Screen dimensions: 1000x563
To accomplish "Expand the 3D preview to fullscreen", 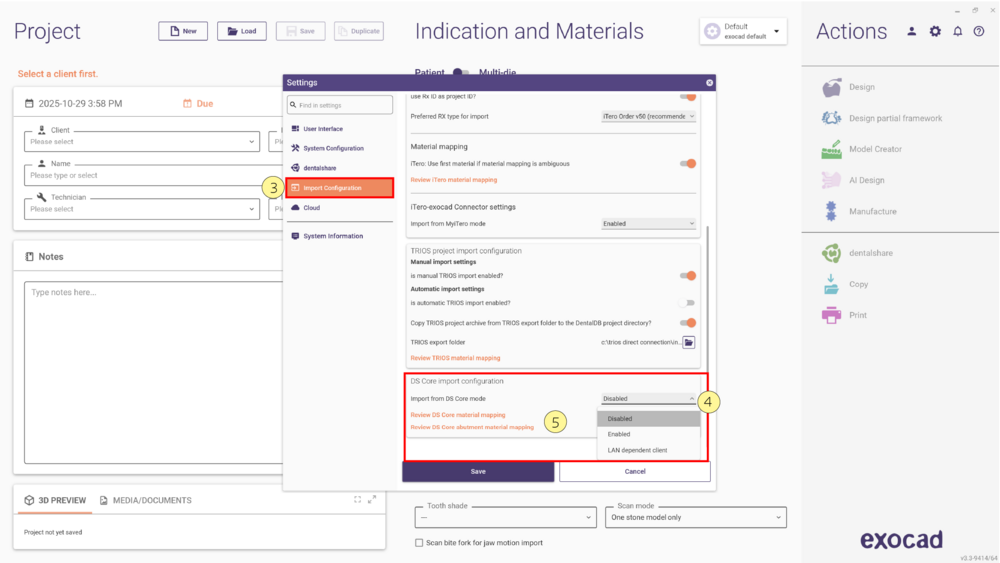I will click(372, 499).
